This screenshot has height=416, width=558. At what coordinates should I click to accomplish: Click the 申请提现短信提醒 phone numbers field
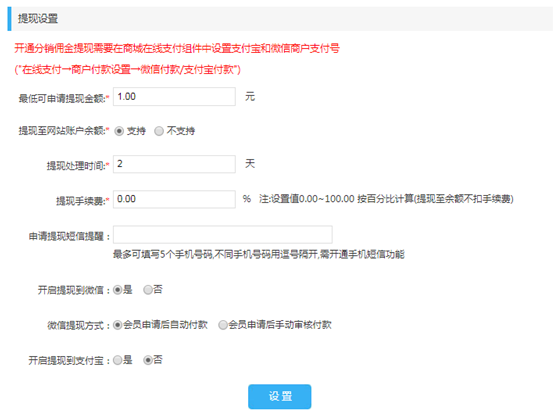click(223, 235)
